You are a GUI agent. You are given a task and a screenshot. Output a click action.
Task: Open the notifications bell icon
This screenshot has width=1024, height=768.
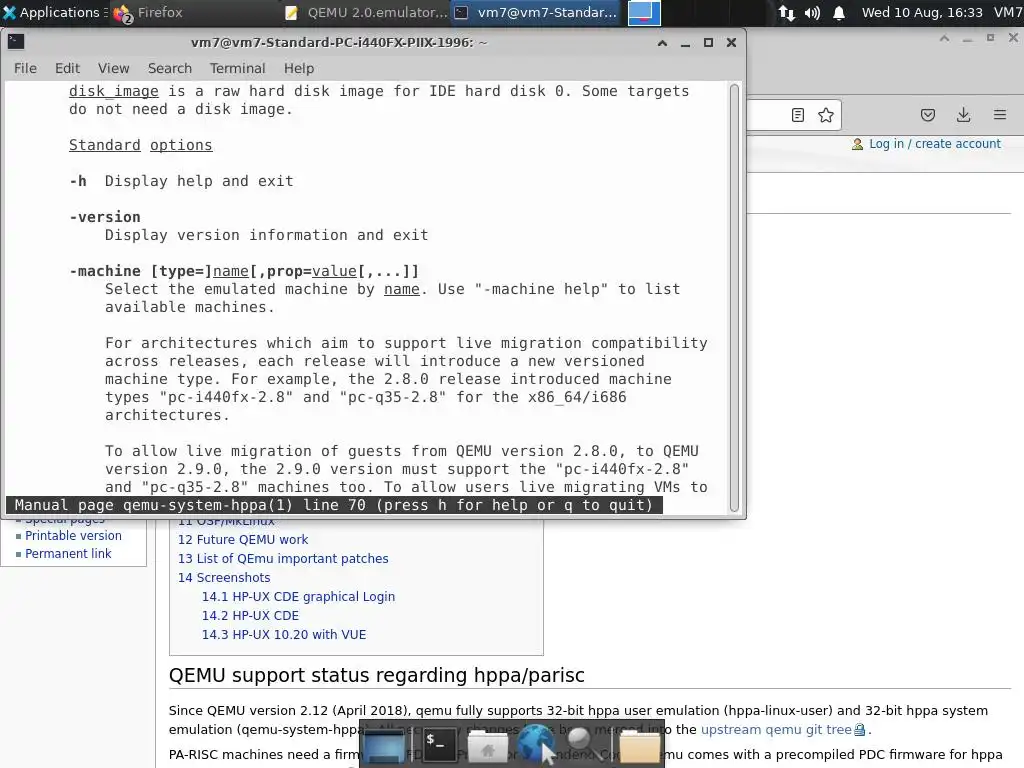click(839, 13)
